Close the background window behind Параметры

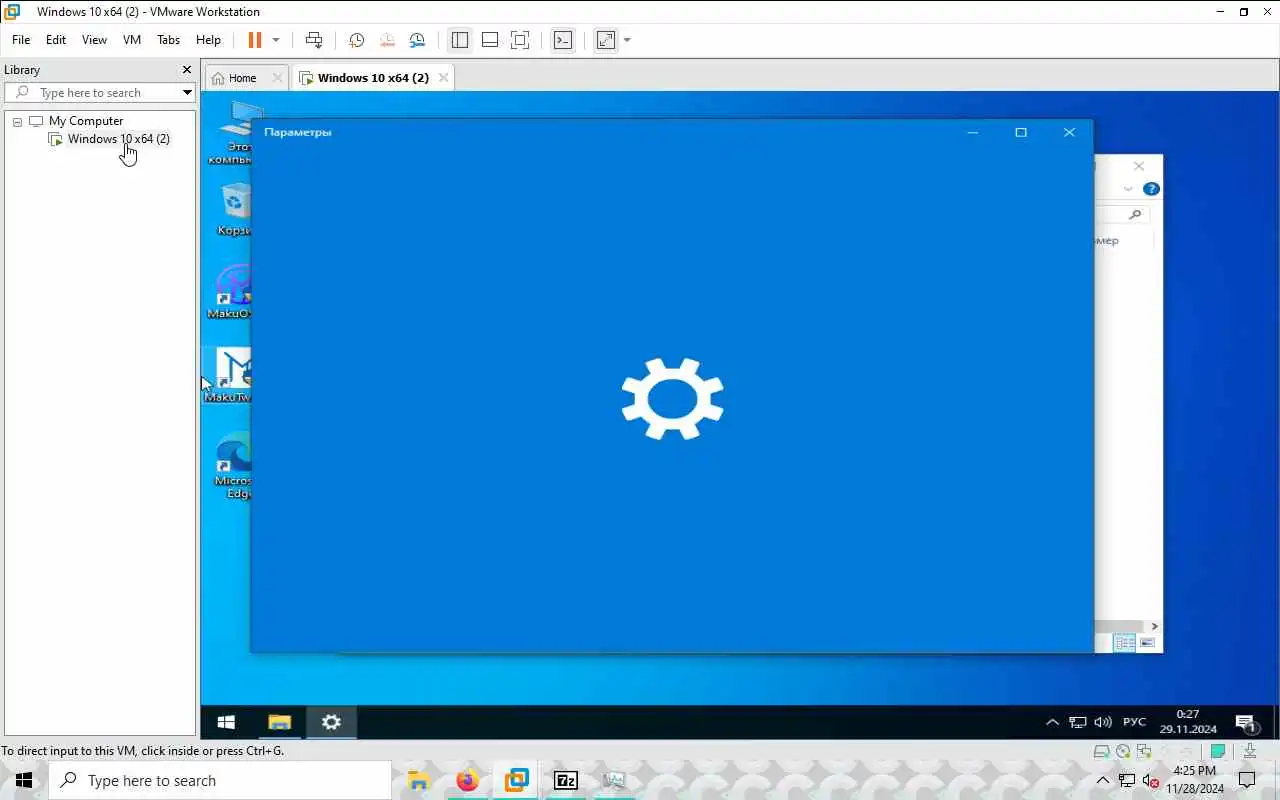1138,166
